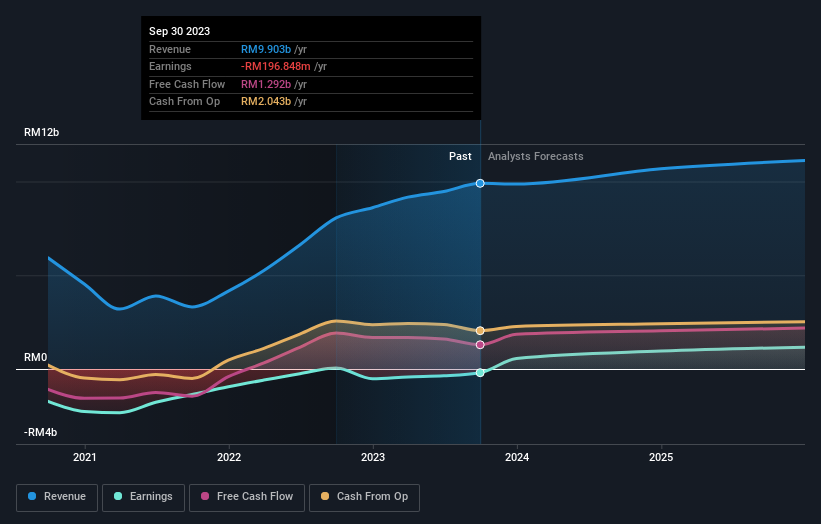Viewport: 821px width, 524px height.
Task: Click the RM2.043b cash from op value
Action: [266, 102]
